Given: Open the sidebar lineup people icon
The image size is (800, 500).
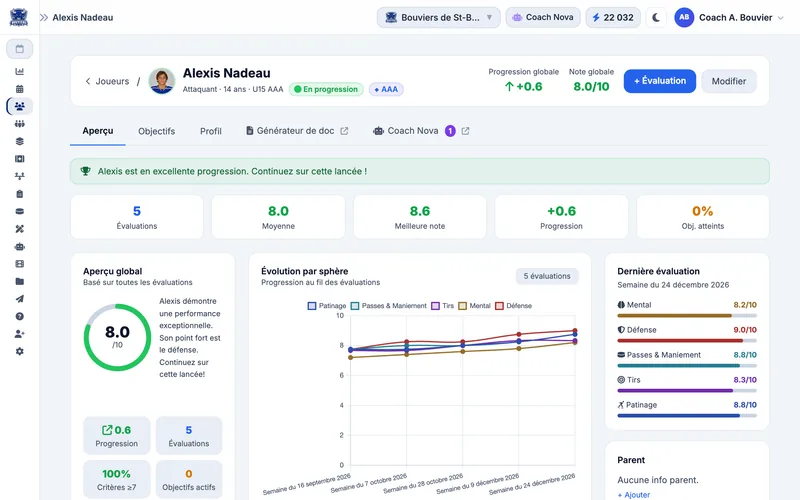Looking at the screenshot, I should [19, 124].
